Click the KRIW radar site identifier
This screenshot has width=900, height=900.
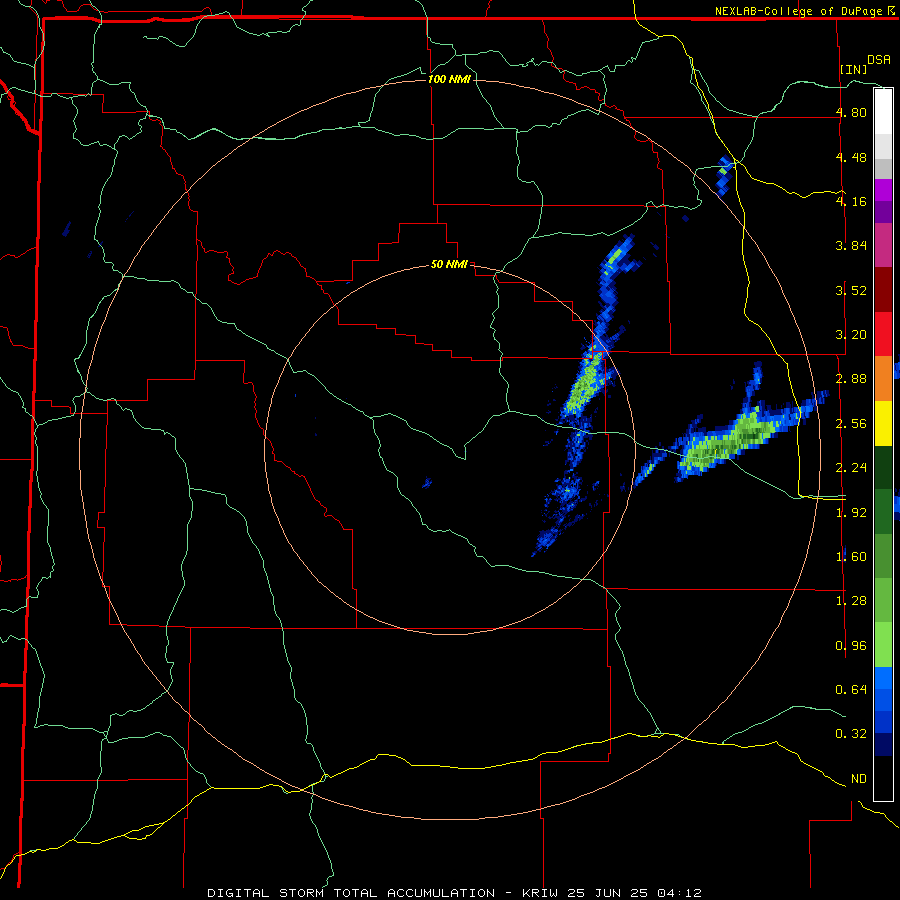540,893
